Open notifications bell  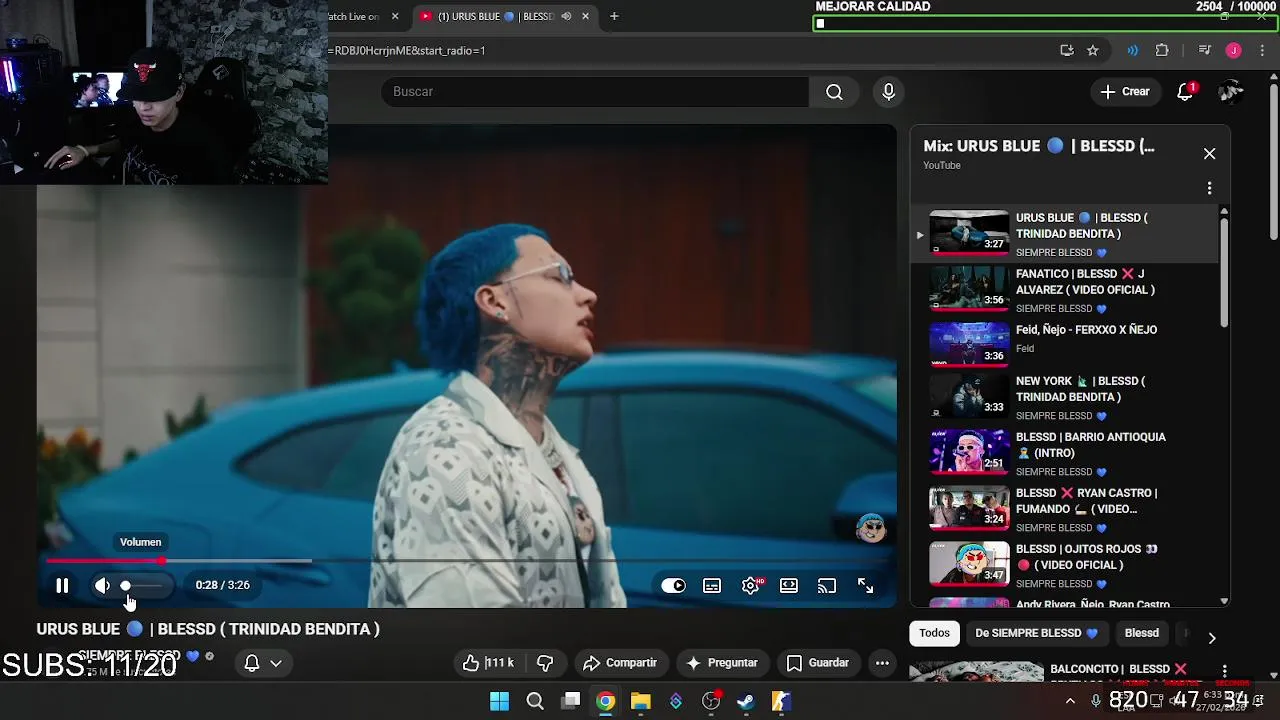pos(1185,92)
